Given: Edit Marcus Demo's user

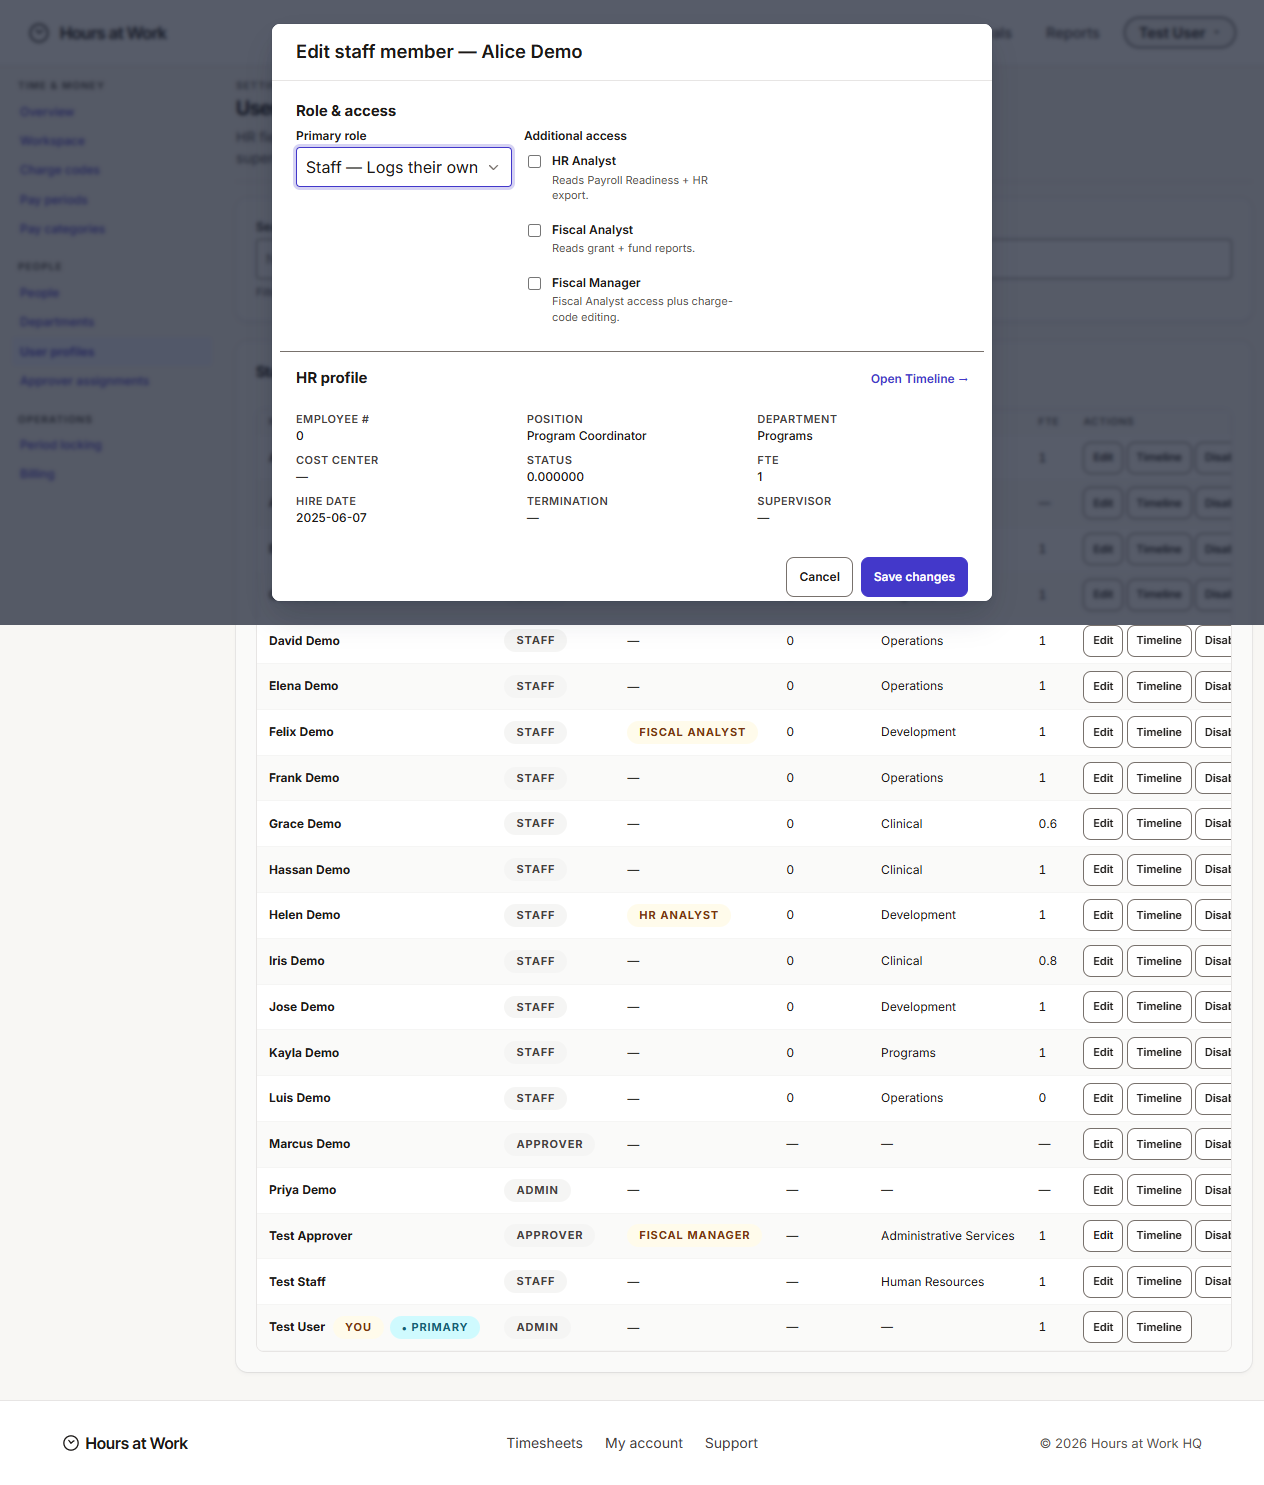Looking at the screenshot, I should pos(1103,1144).
